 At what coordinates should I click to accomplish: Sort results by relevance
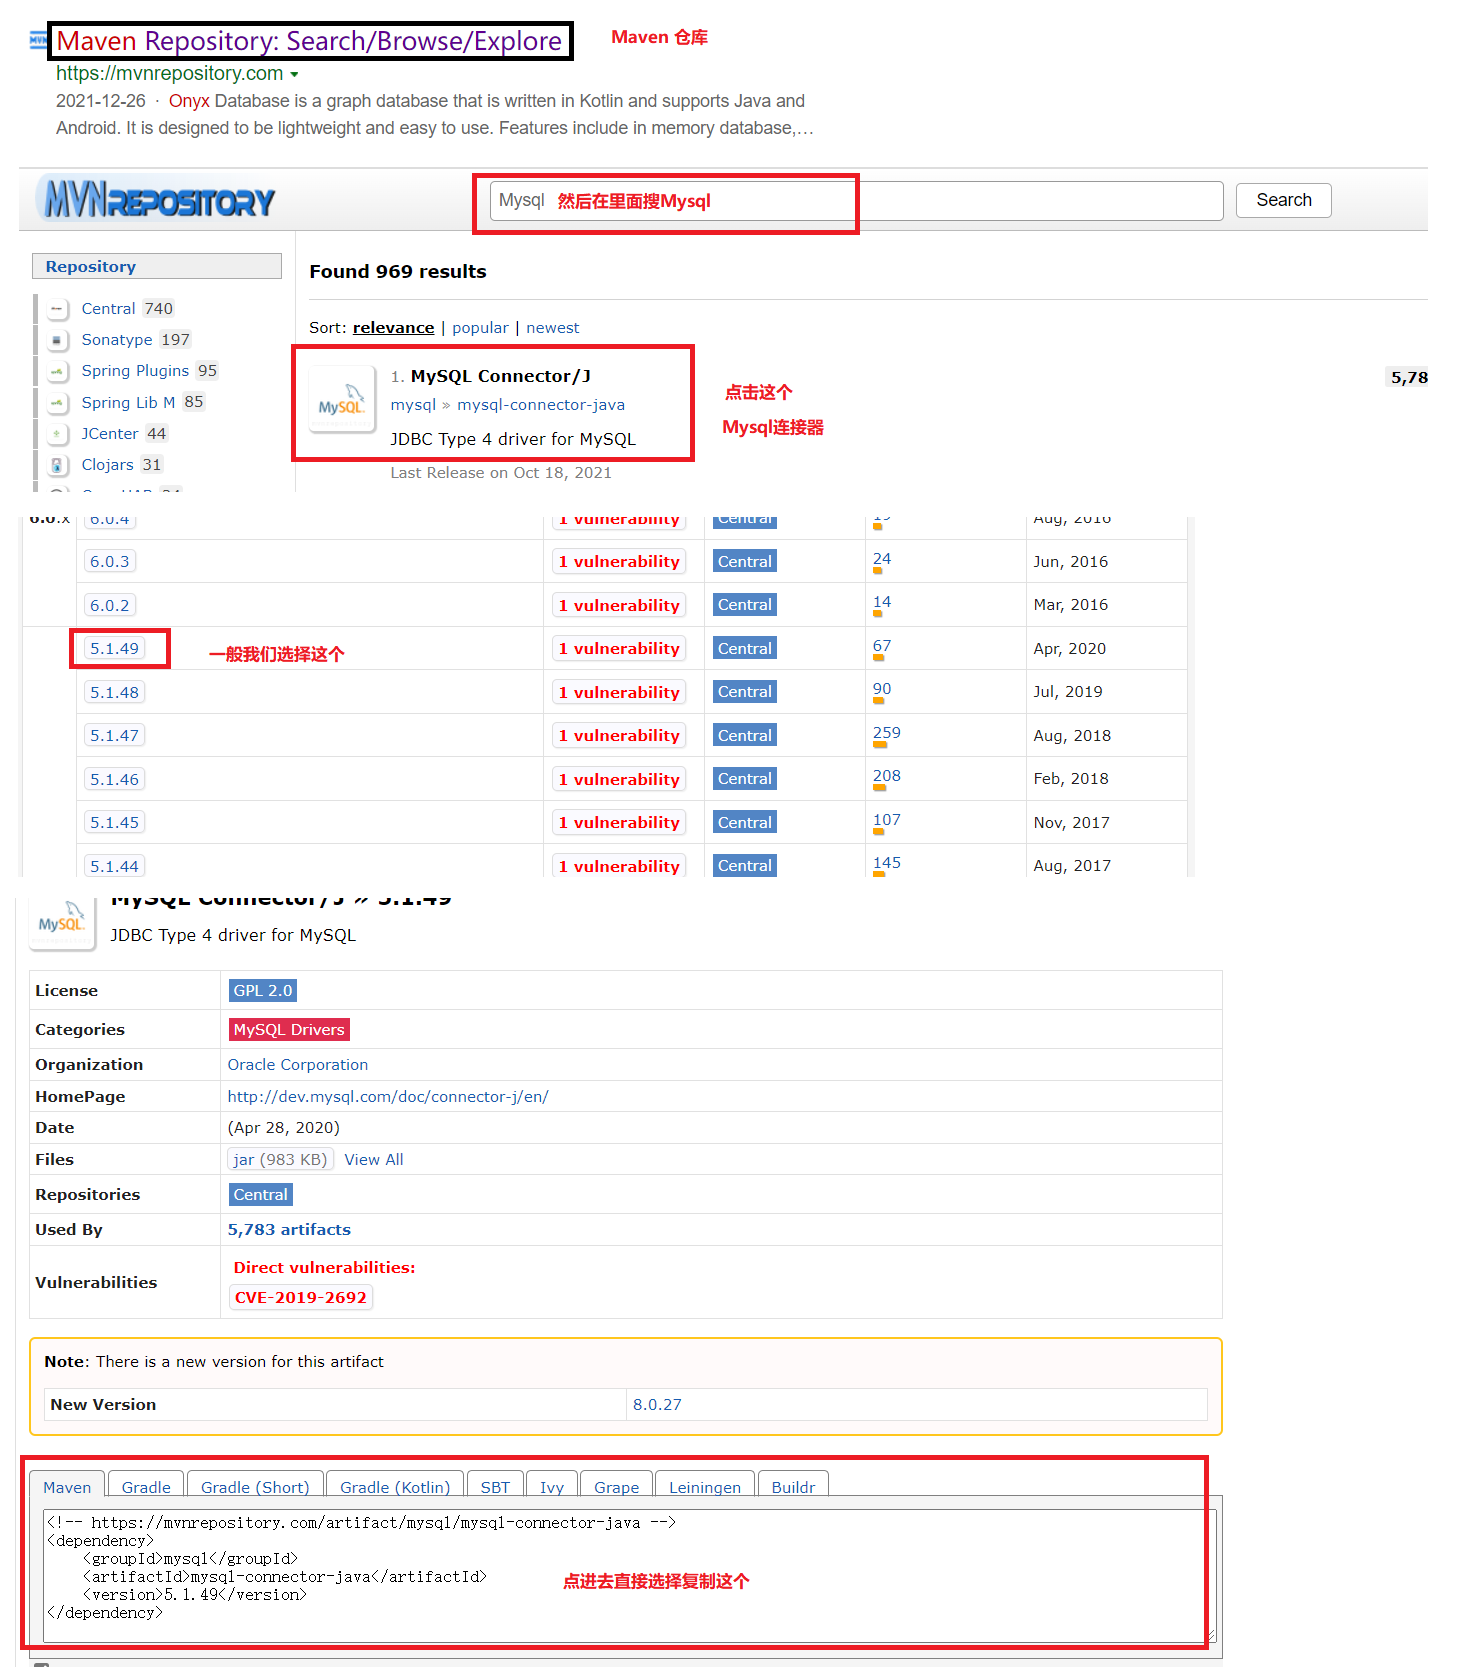(x=393, y=328)
